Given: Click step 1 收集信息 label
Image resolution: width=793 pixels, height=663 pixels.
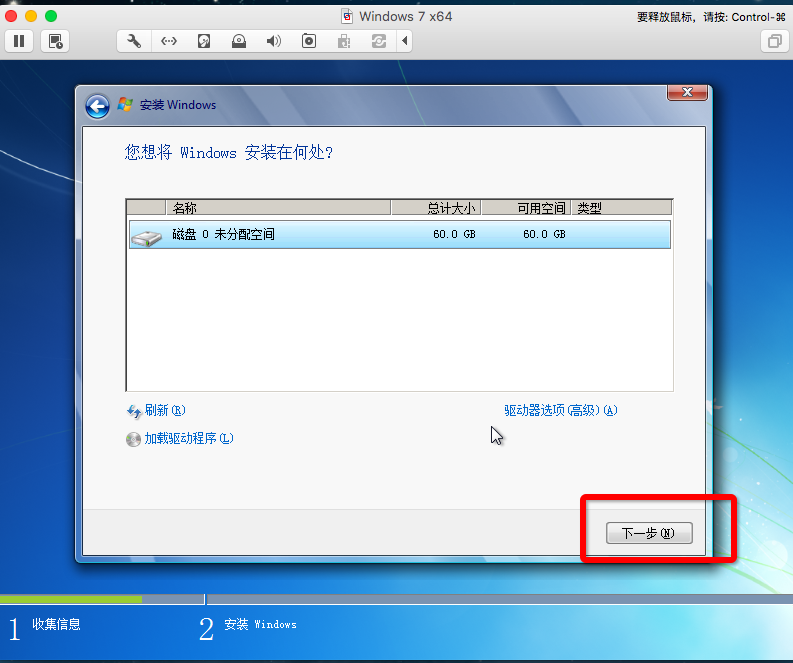Looking at the screenshot, I should click(56, 624).
